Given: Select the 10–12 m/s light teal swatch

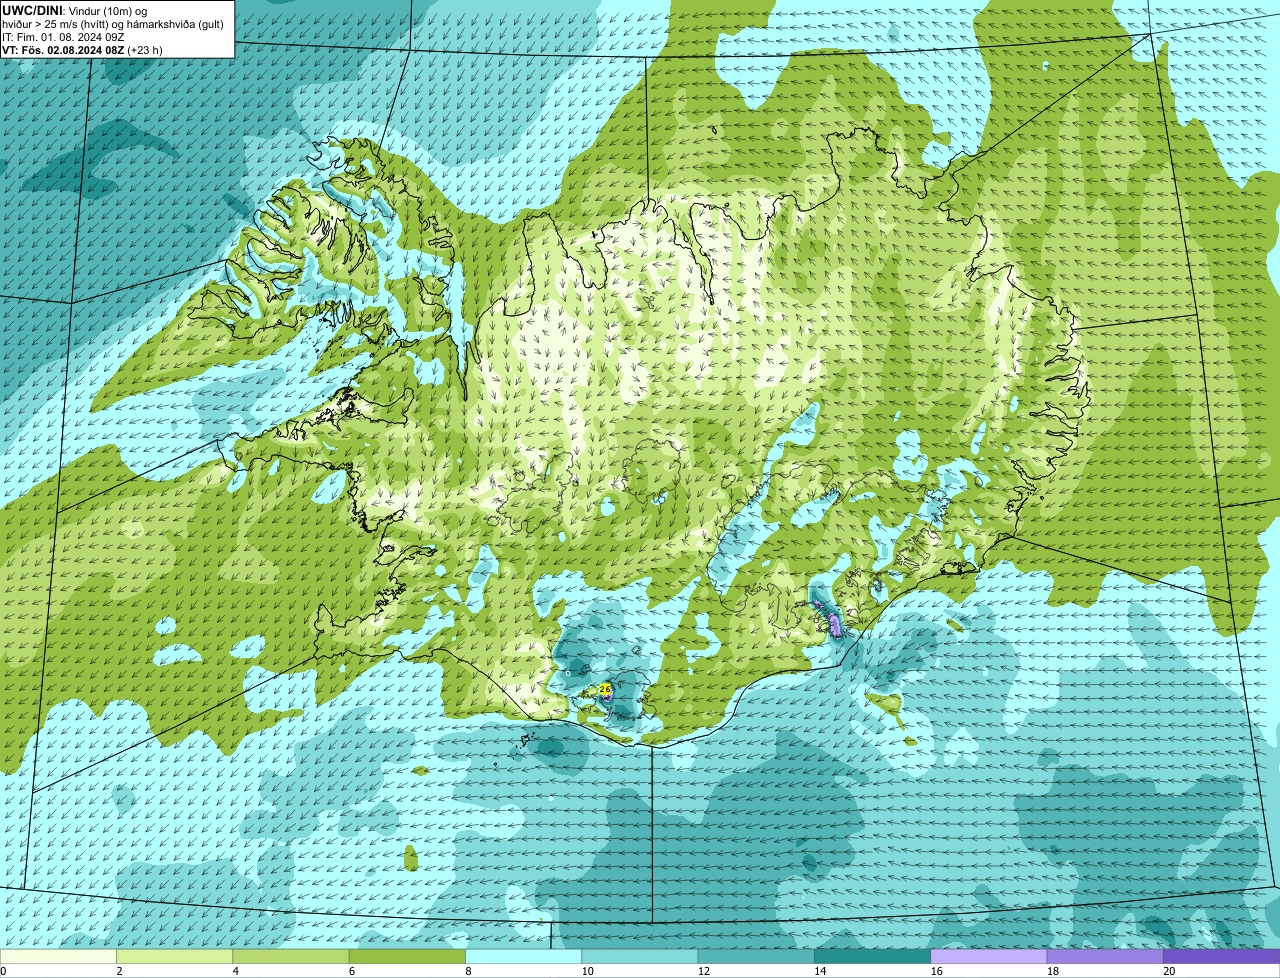Looking at the screenshot, I should pos(640,957).
